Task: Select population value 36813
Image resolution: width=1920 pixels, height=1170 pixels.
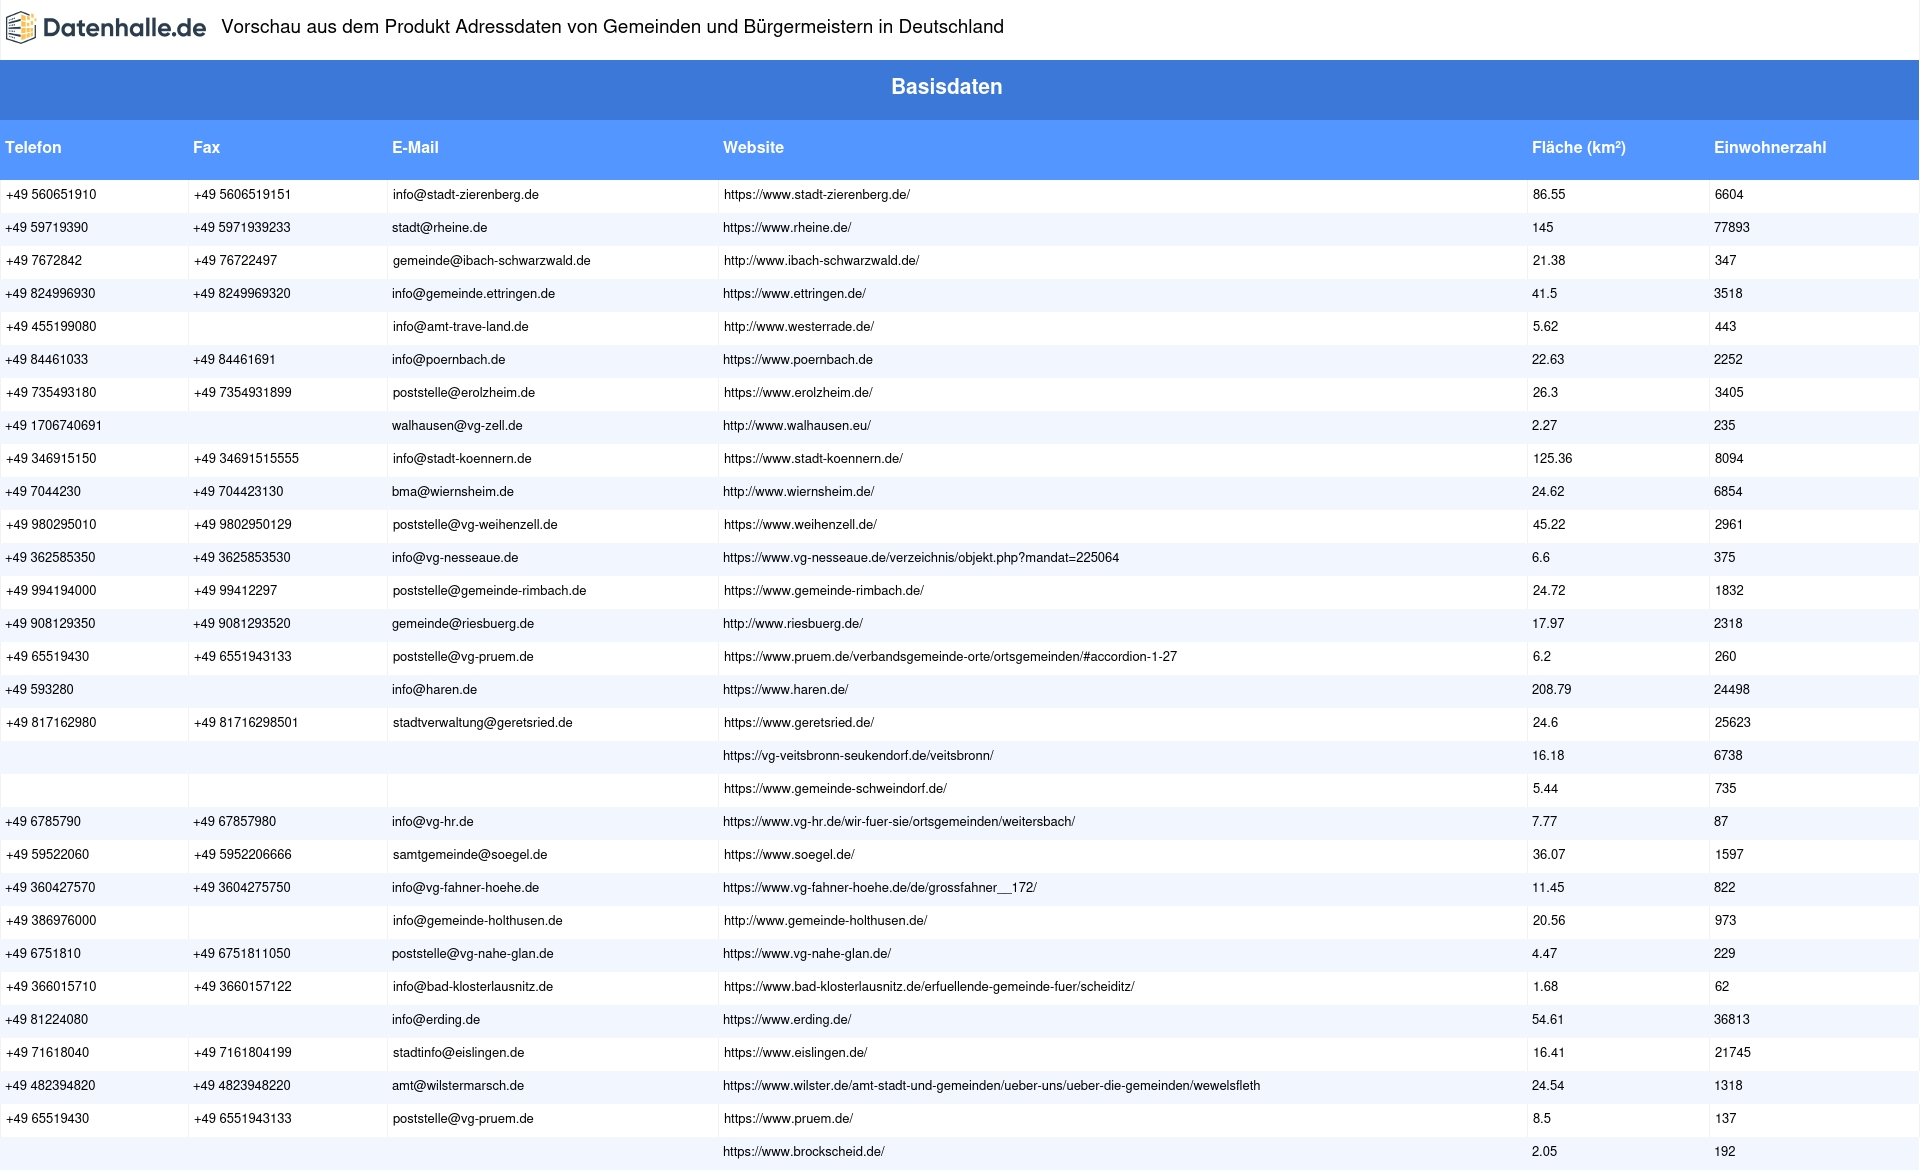Action: pos(1732,1020)
